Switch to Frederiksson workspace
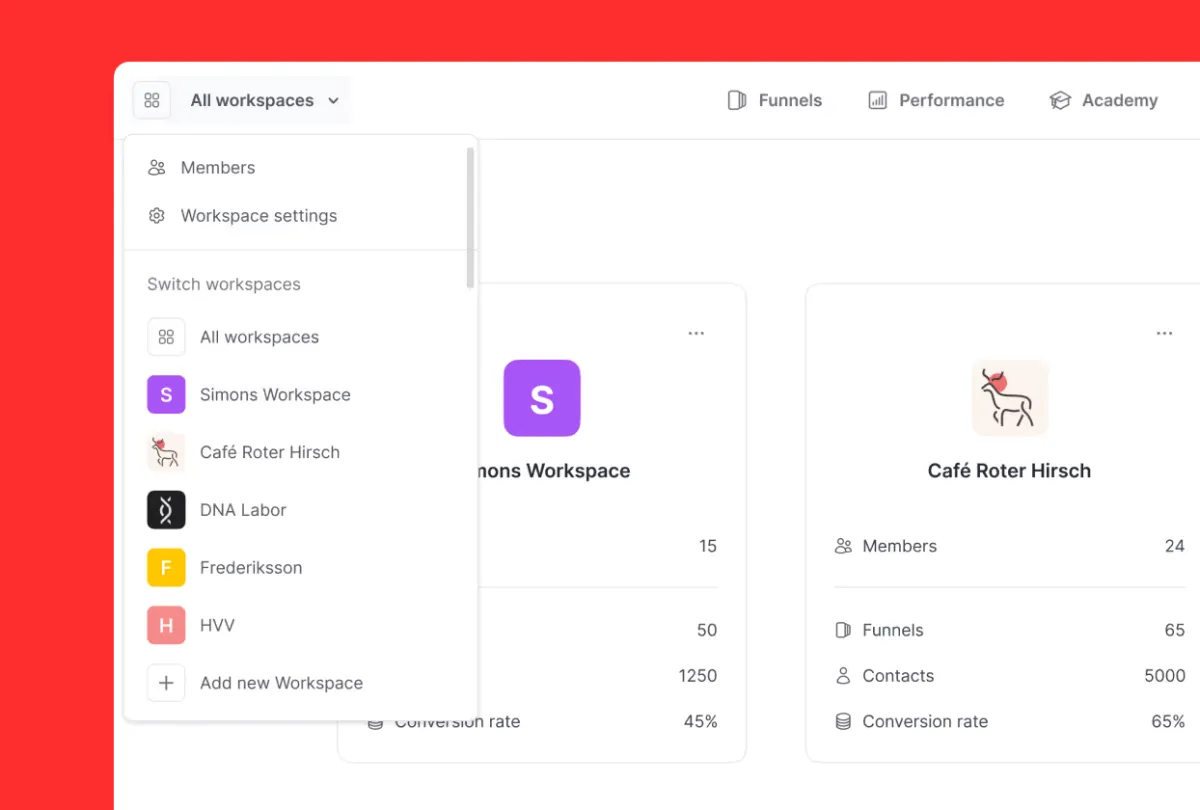Viewport: 1200px width, 810px height. click(x=296, y=568)
